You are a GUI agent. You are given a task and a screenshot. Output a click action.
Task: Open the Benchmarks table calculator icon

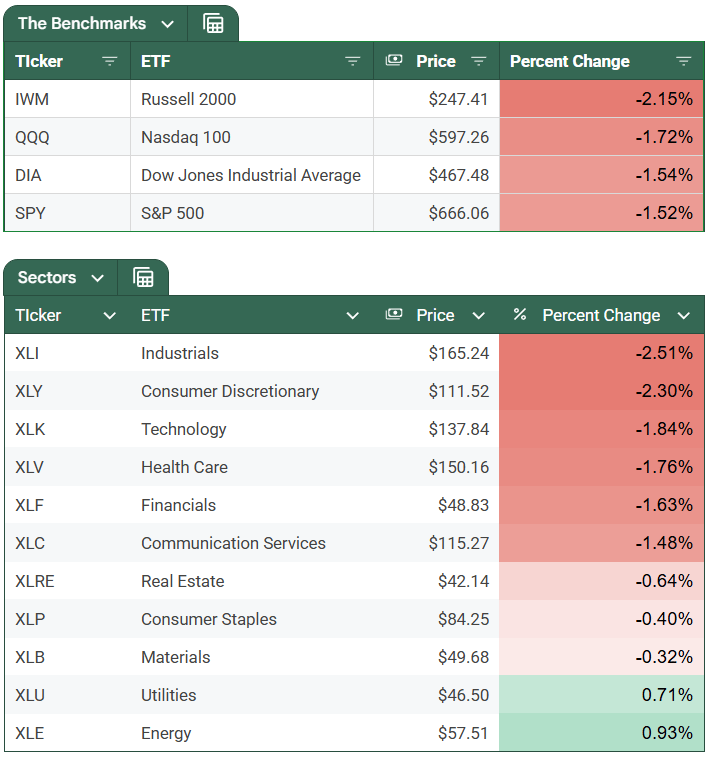(213, 23)
